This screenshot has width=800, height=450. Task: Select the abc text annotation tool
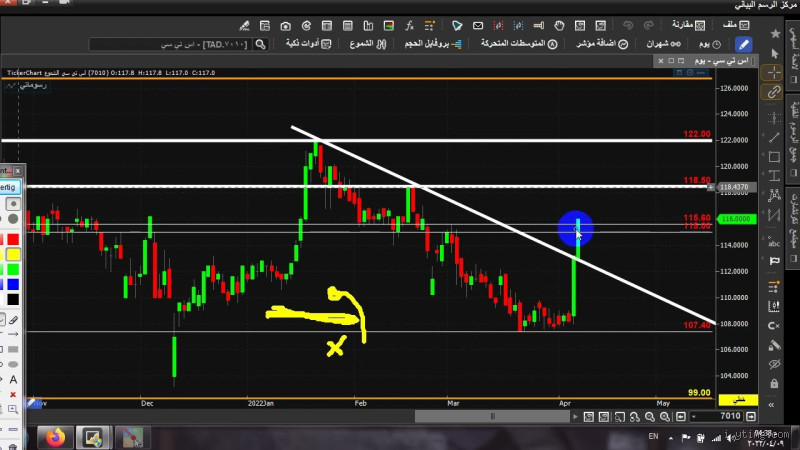pyautogui.click(x=773, y=243)
